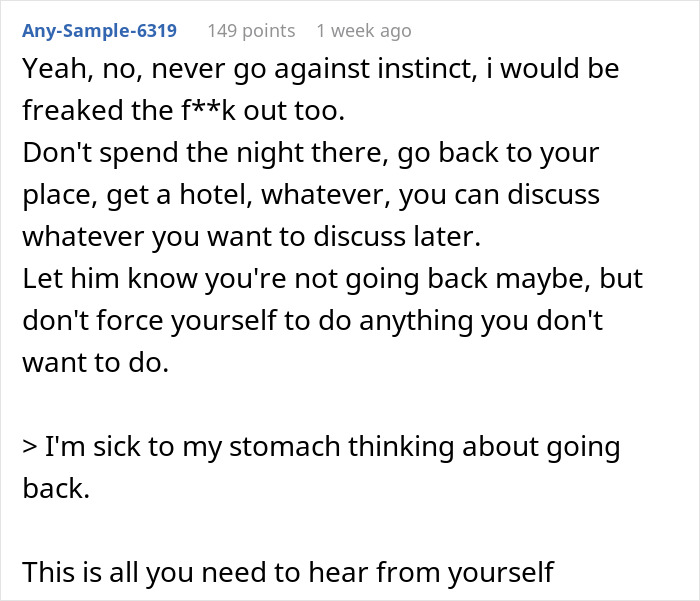The width and height of the screenshot is (700, 601).
Task: Click the single word 'back.' line
Action: click(x=51, y=489)
